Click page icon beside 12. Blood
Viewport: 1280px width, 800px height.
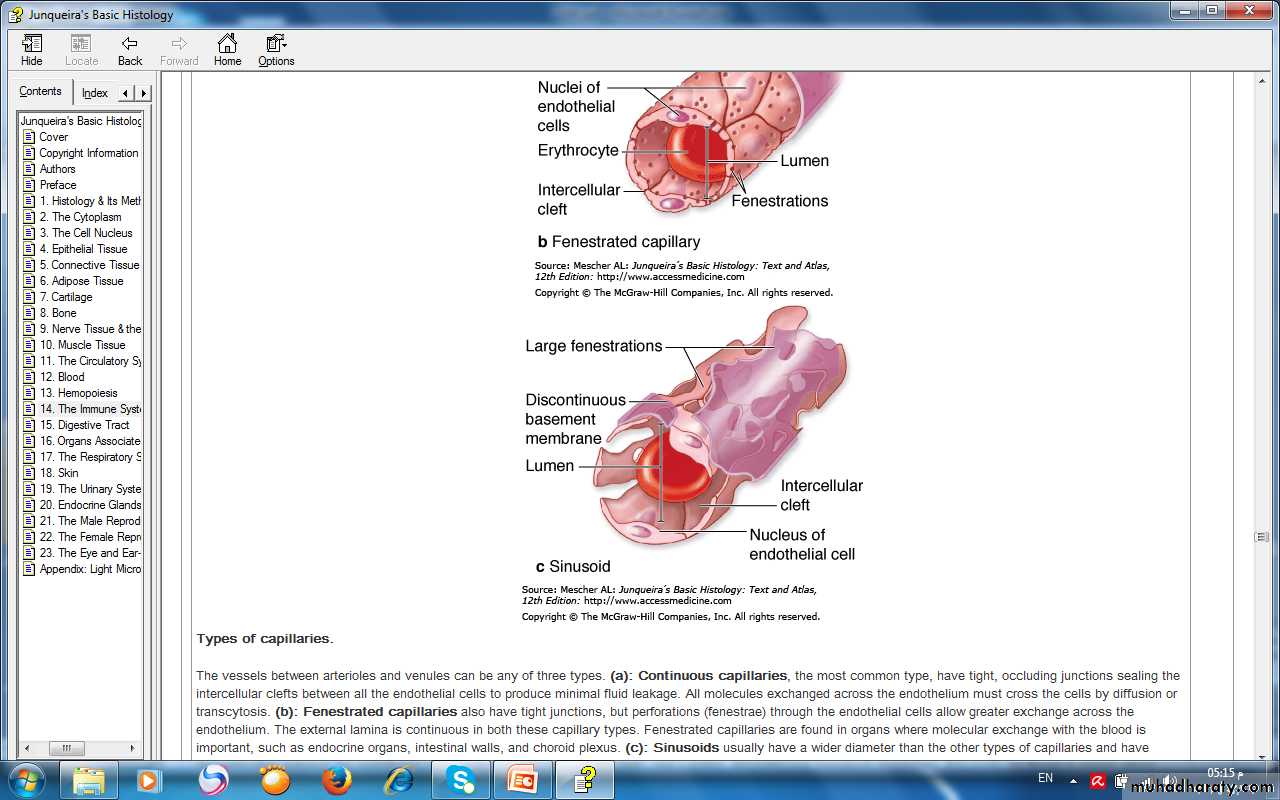tap(29, 377)
